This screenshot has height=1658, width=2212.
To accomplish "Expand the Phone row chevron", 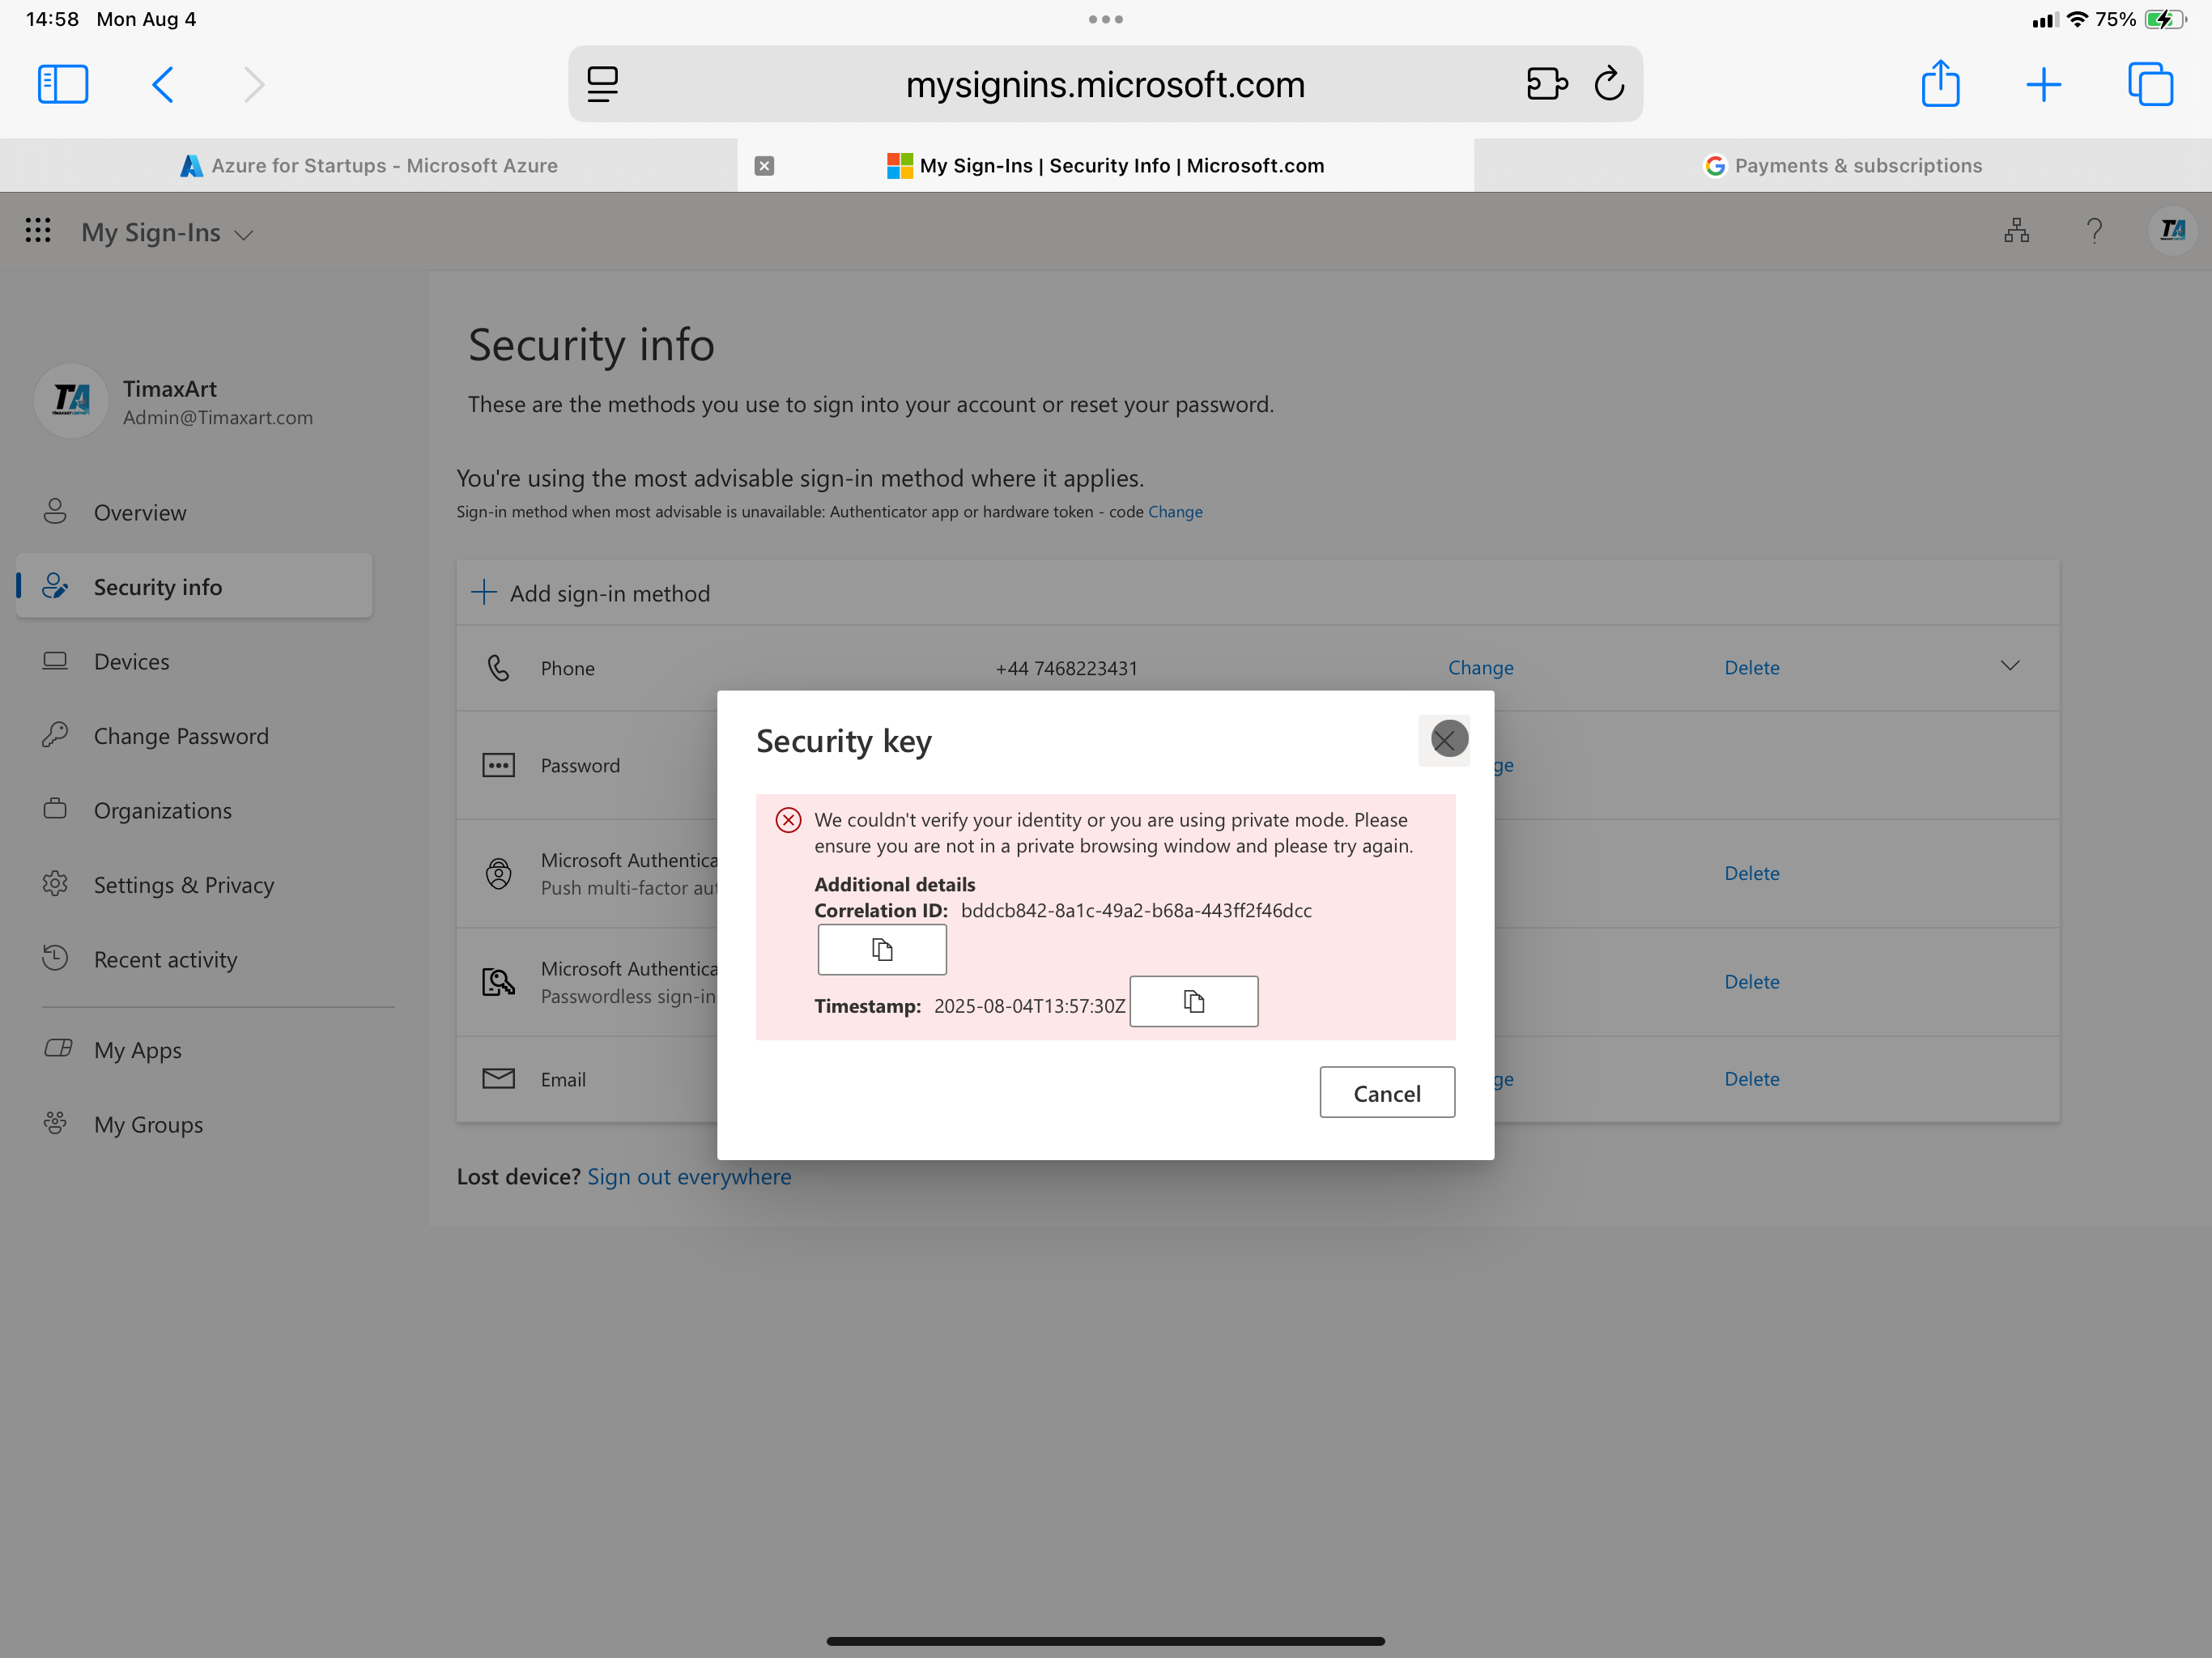I will 2010,666.
